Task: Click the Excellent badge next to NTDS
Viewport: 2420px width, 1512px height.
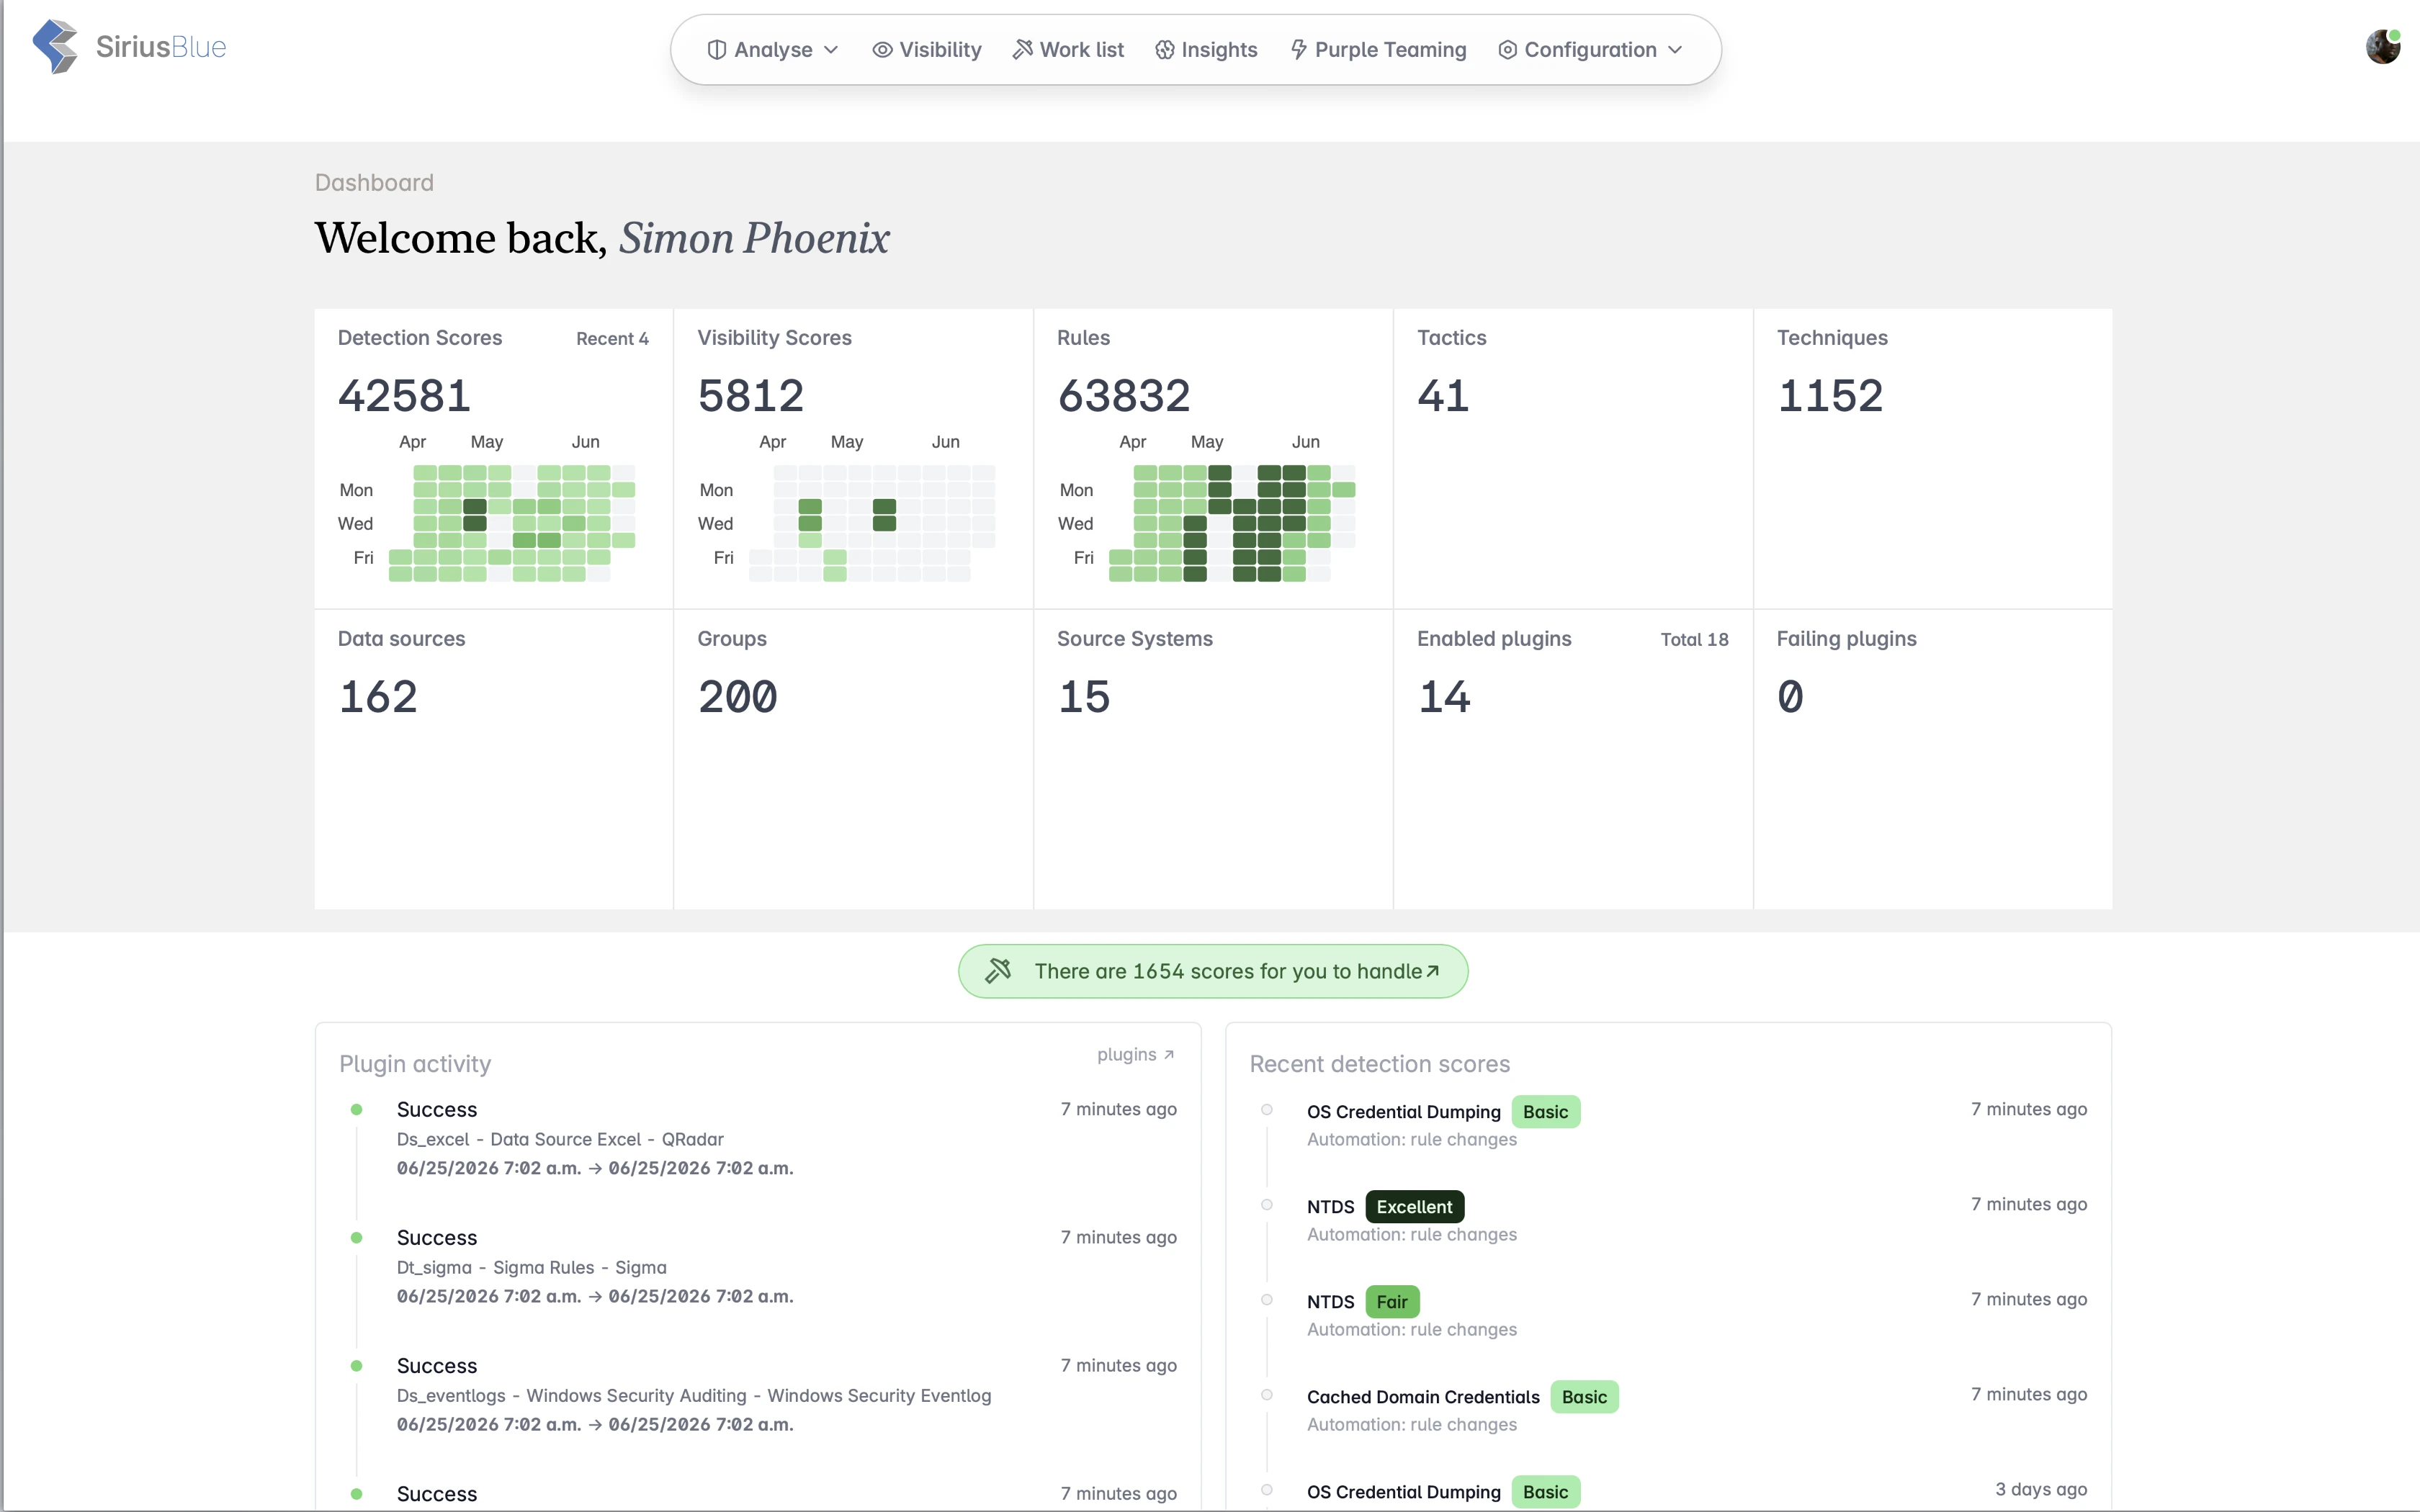Action: tap(1414, 1207)
